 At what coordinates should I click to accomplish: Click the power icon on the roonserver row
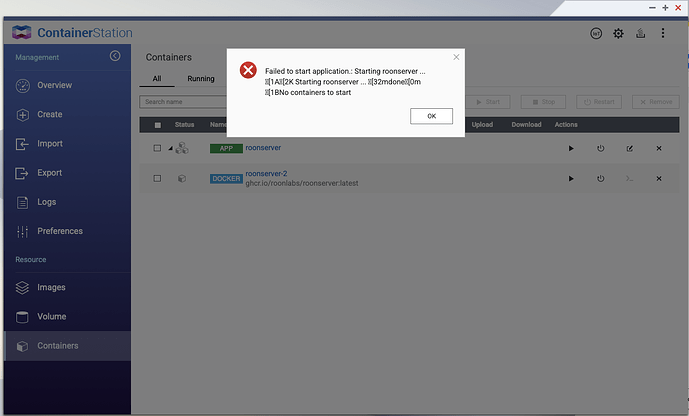pos(600,148)
